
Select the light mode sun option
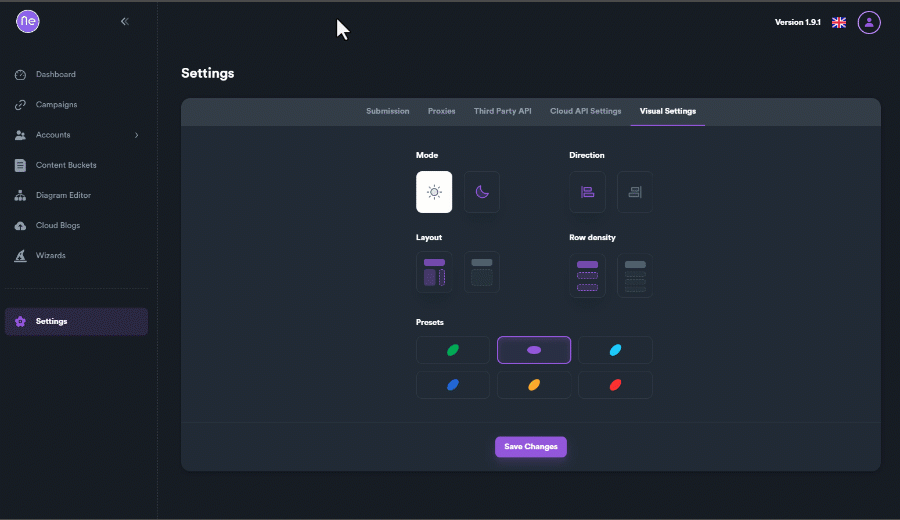[434, 192]
